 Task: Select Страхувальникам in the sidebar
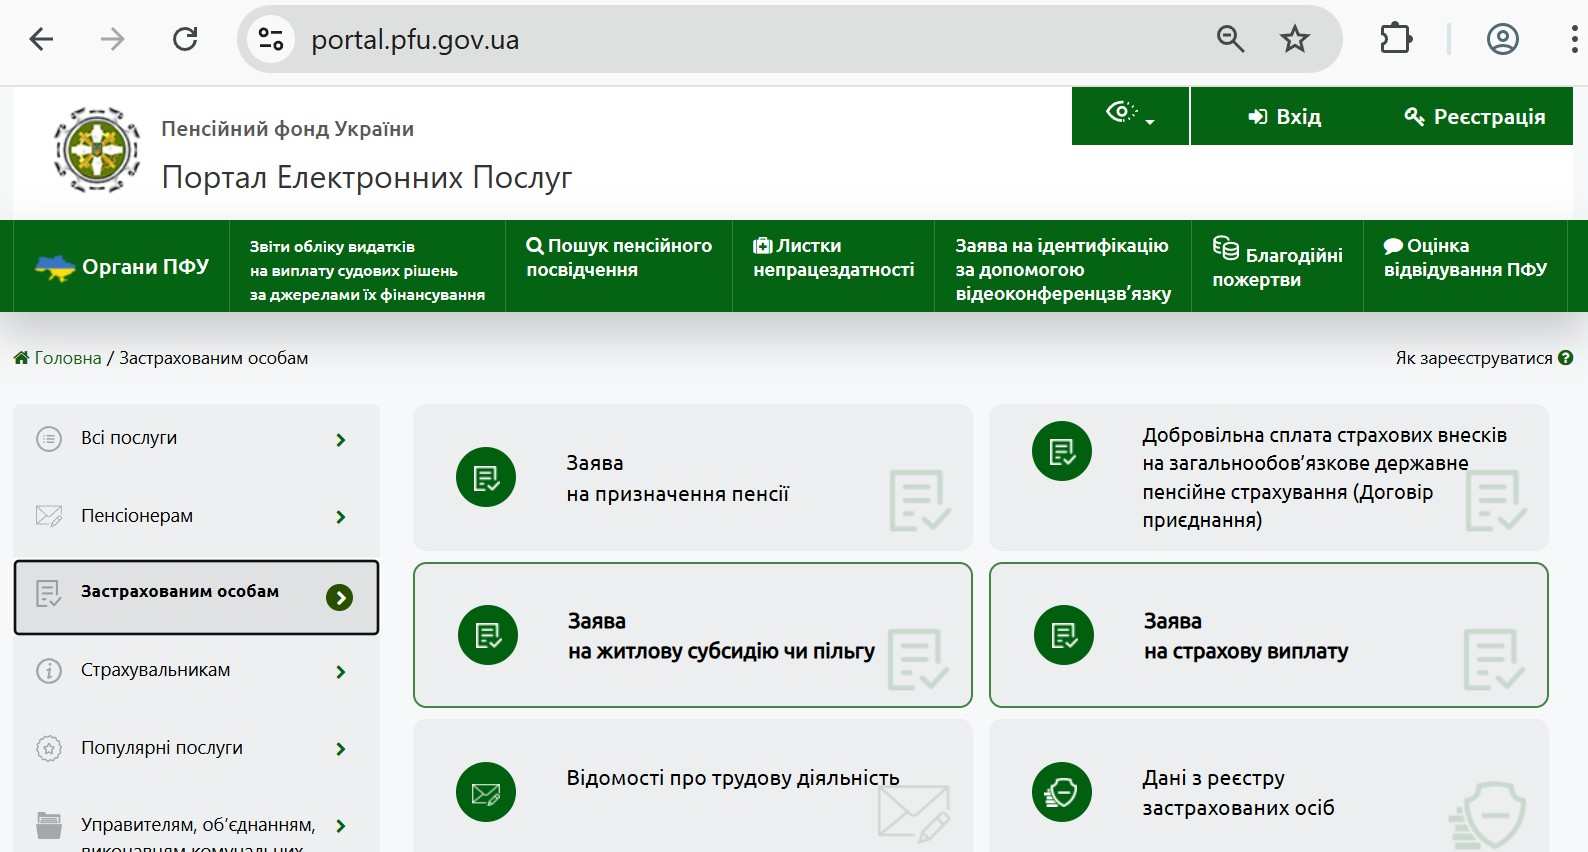click(196, 671)
